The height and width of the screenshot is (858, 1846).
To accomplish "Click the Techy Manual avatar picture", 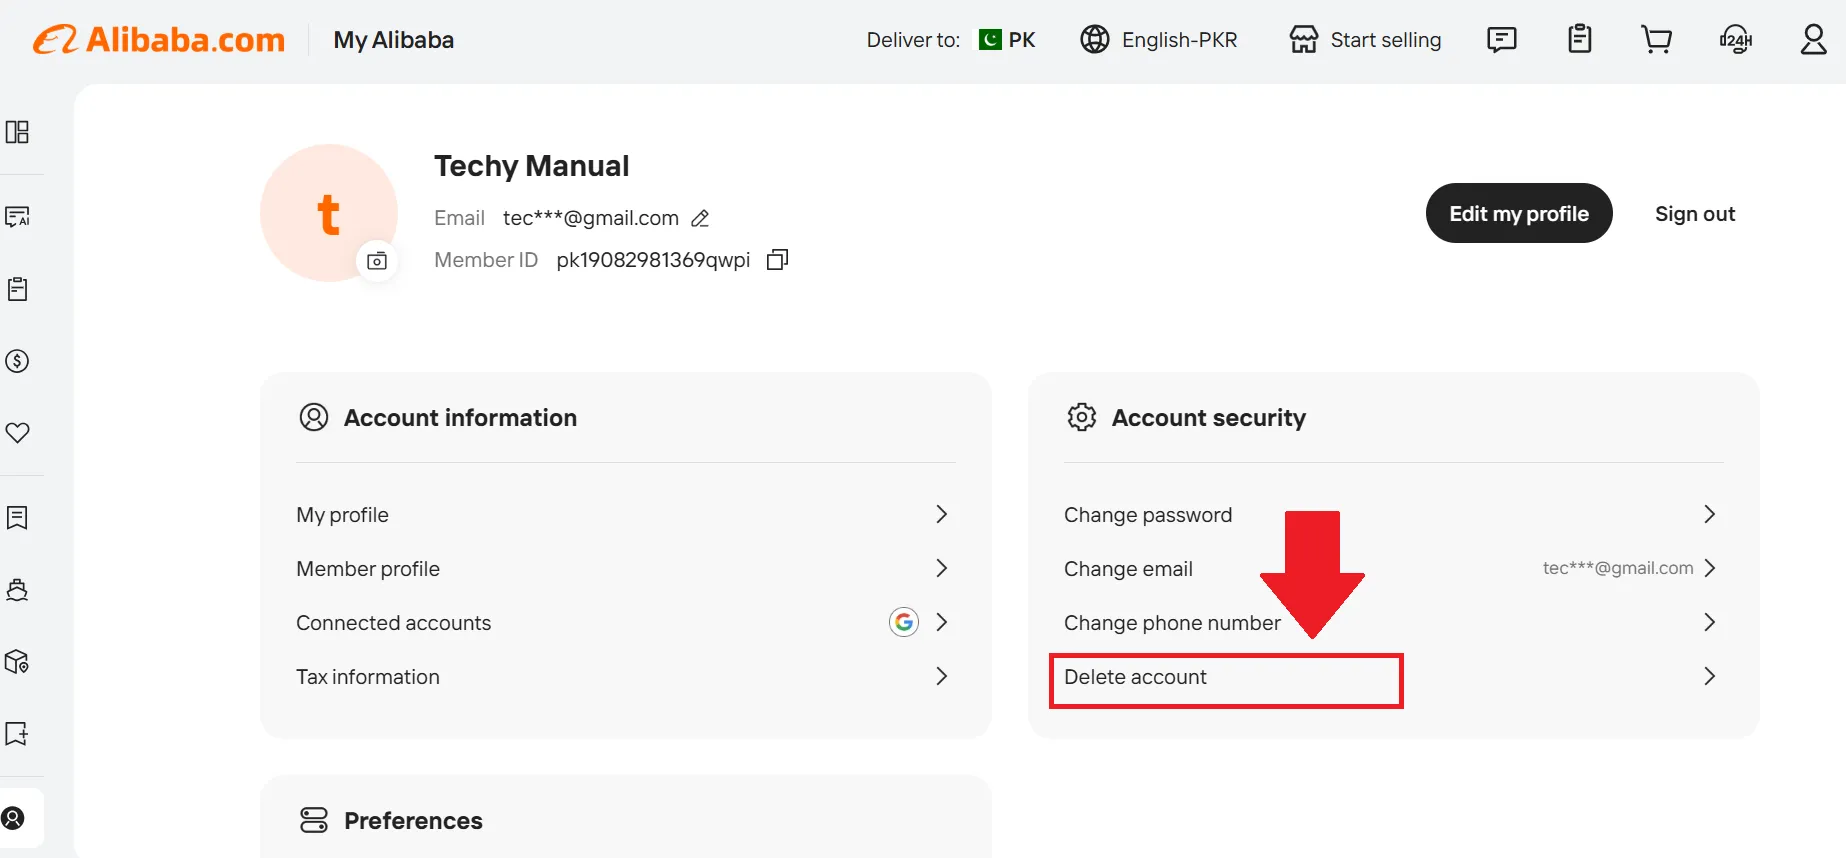I will 329,213.
